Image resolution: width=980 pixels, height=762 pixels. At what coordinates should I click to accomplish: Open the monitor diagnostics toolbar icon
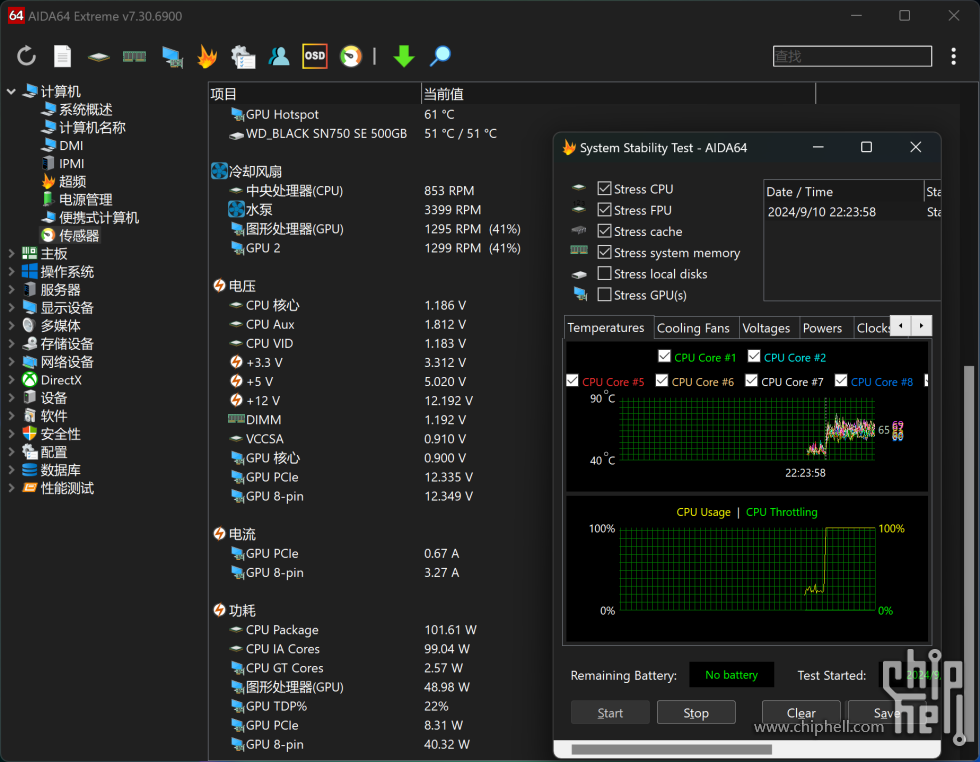(172, 57)
